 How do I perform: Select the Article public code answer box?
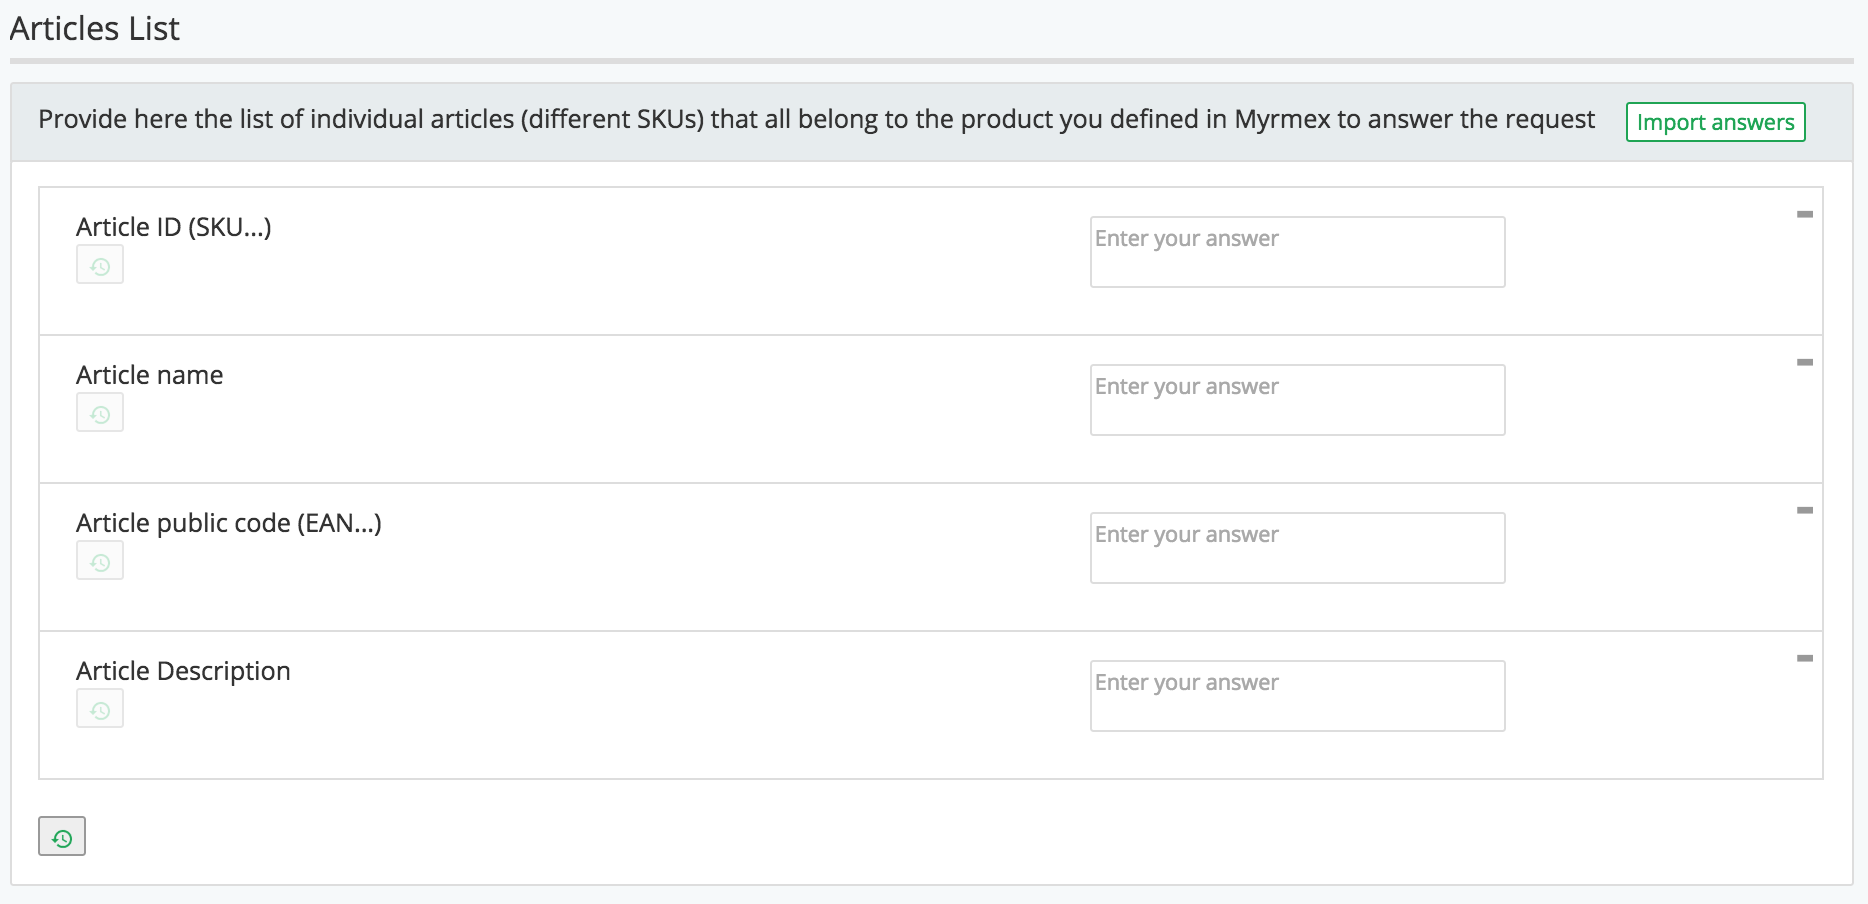tap(1297, 548)
